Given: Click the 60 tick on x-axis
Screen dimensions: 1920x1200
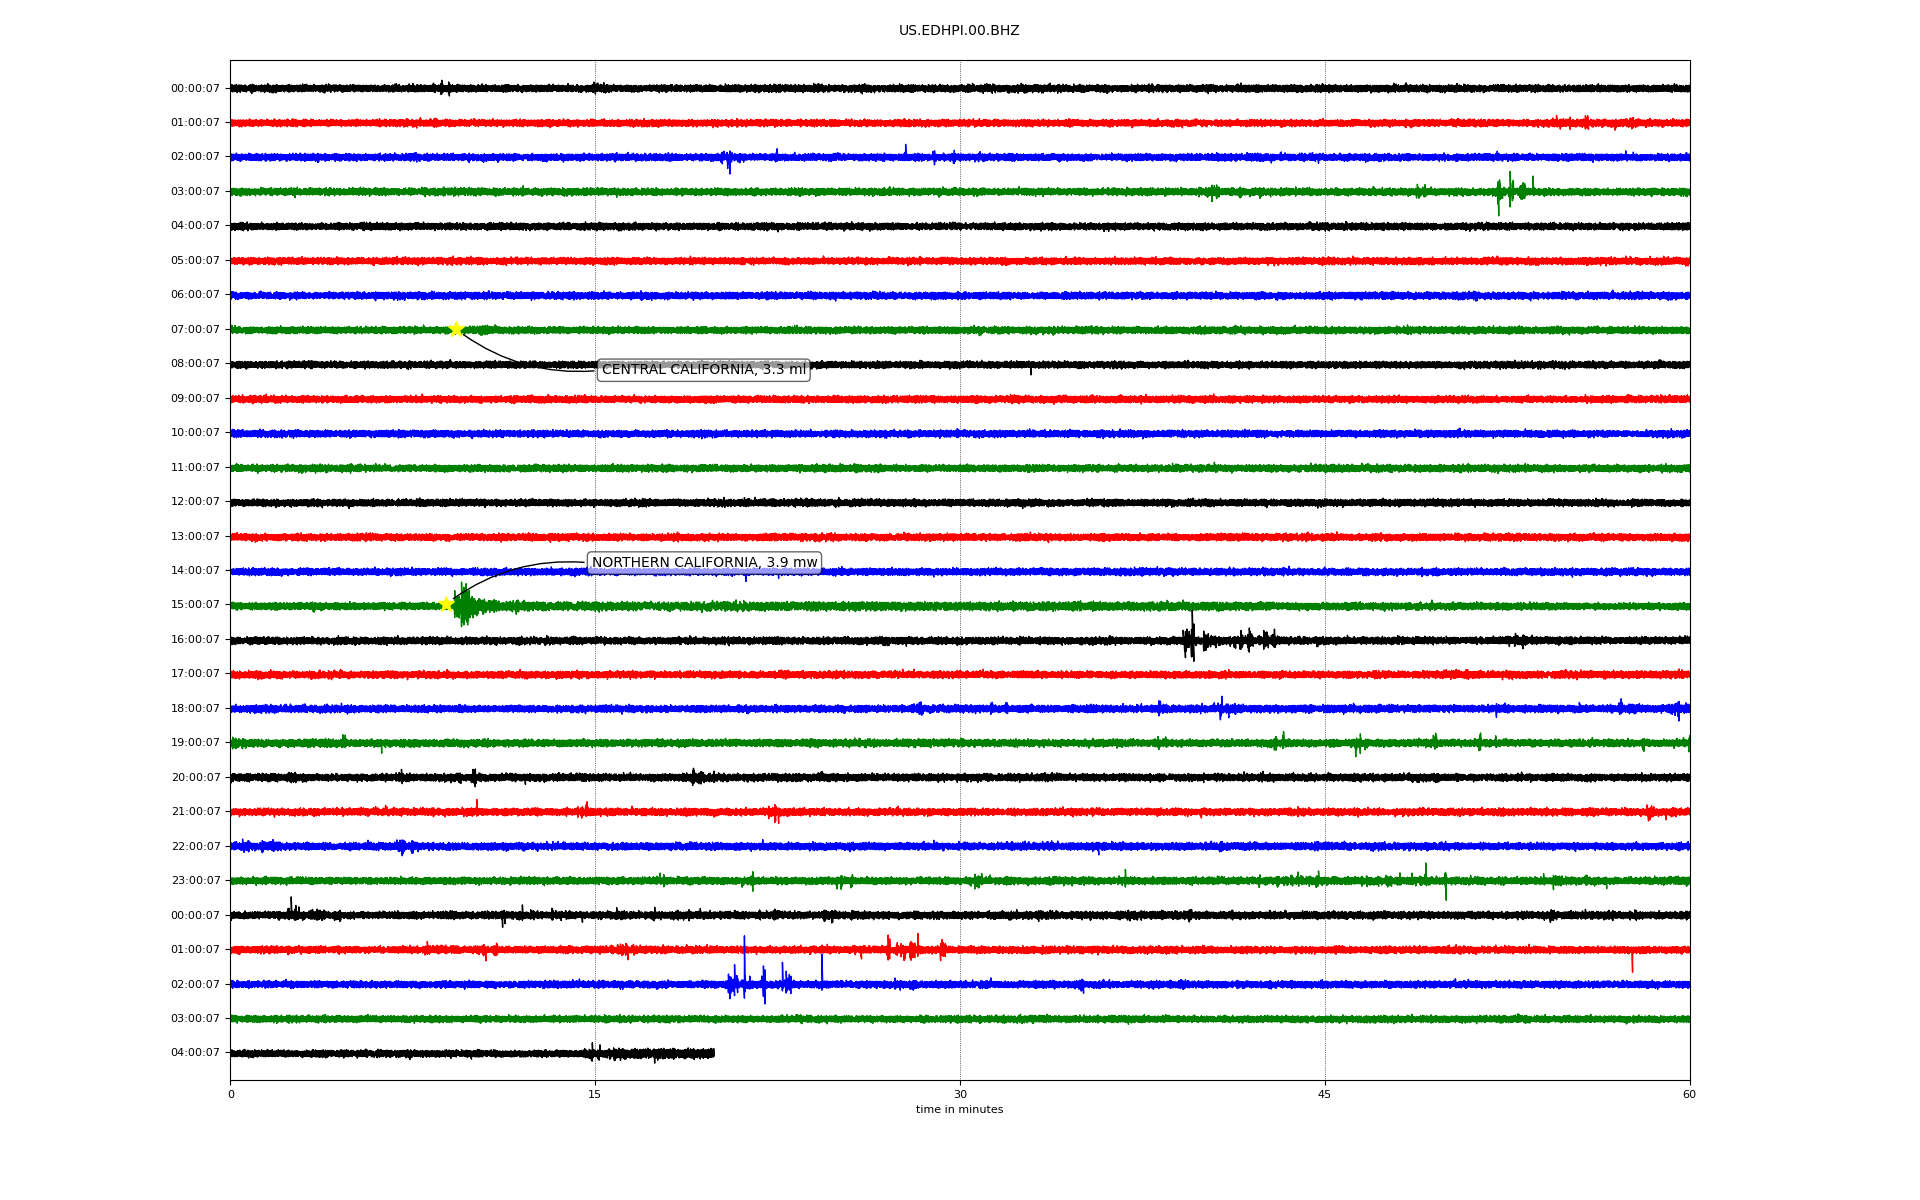Looking at the screenshot, I should (x=1689, y=1094).
